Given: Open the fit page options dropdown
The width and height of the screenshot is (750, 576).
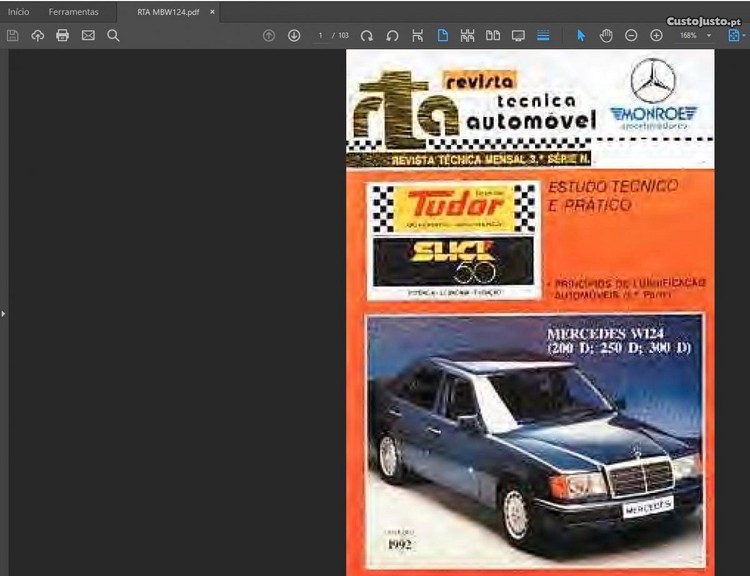Looking at the screenshot, I should point(737,35).
